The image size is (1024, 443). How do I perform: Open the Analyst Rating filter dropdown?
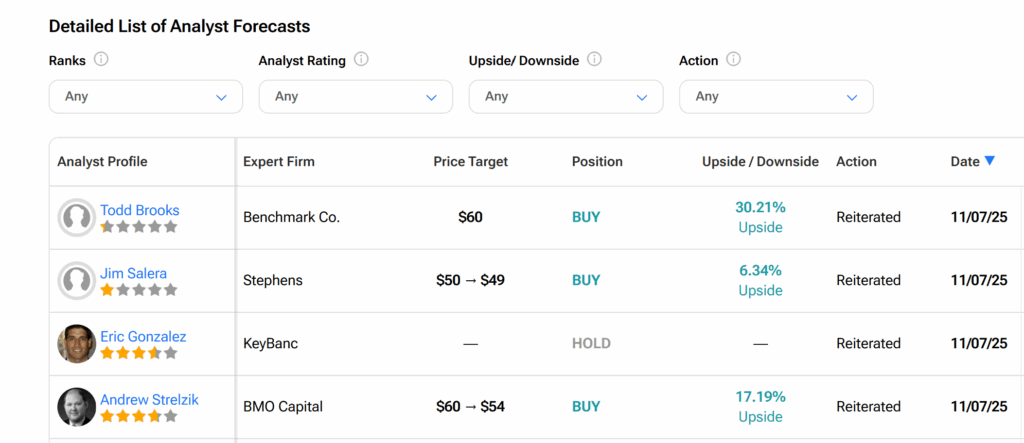[356, 97]
